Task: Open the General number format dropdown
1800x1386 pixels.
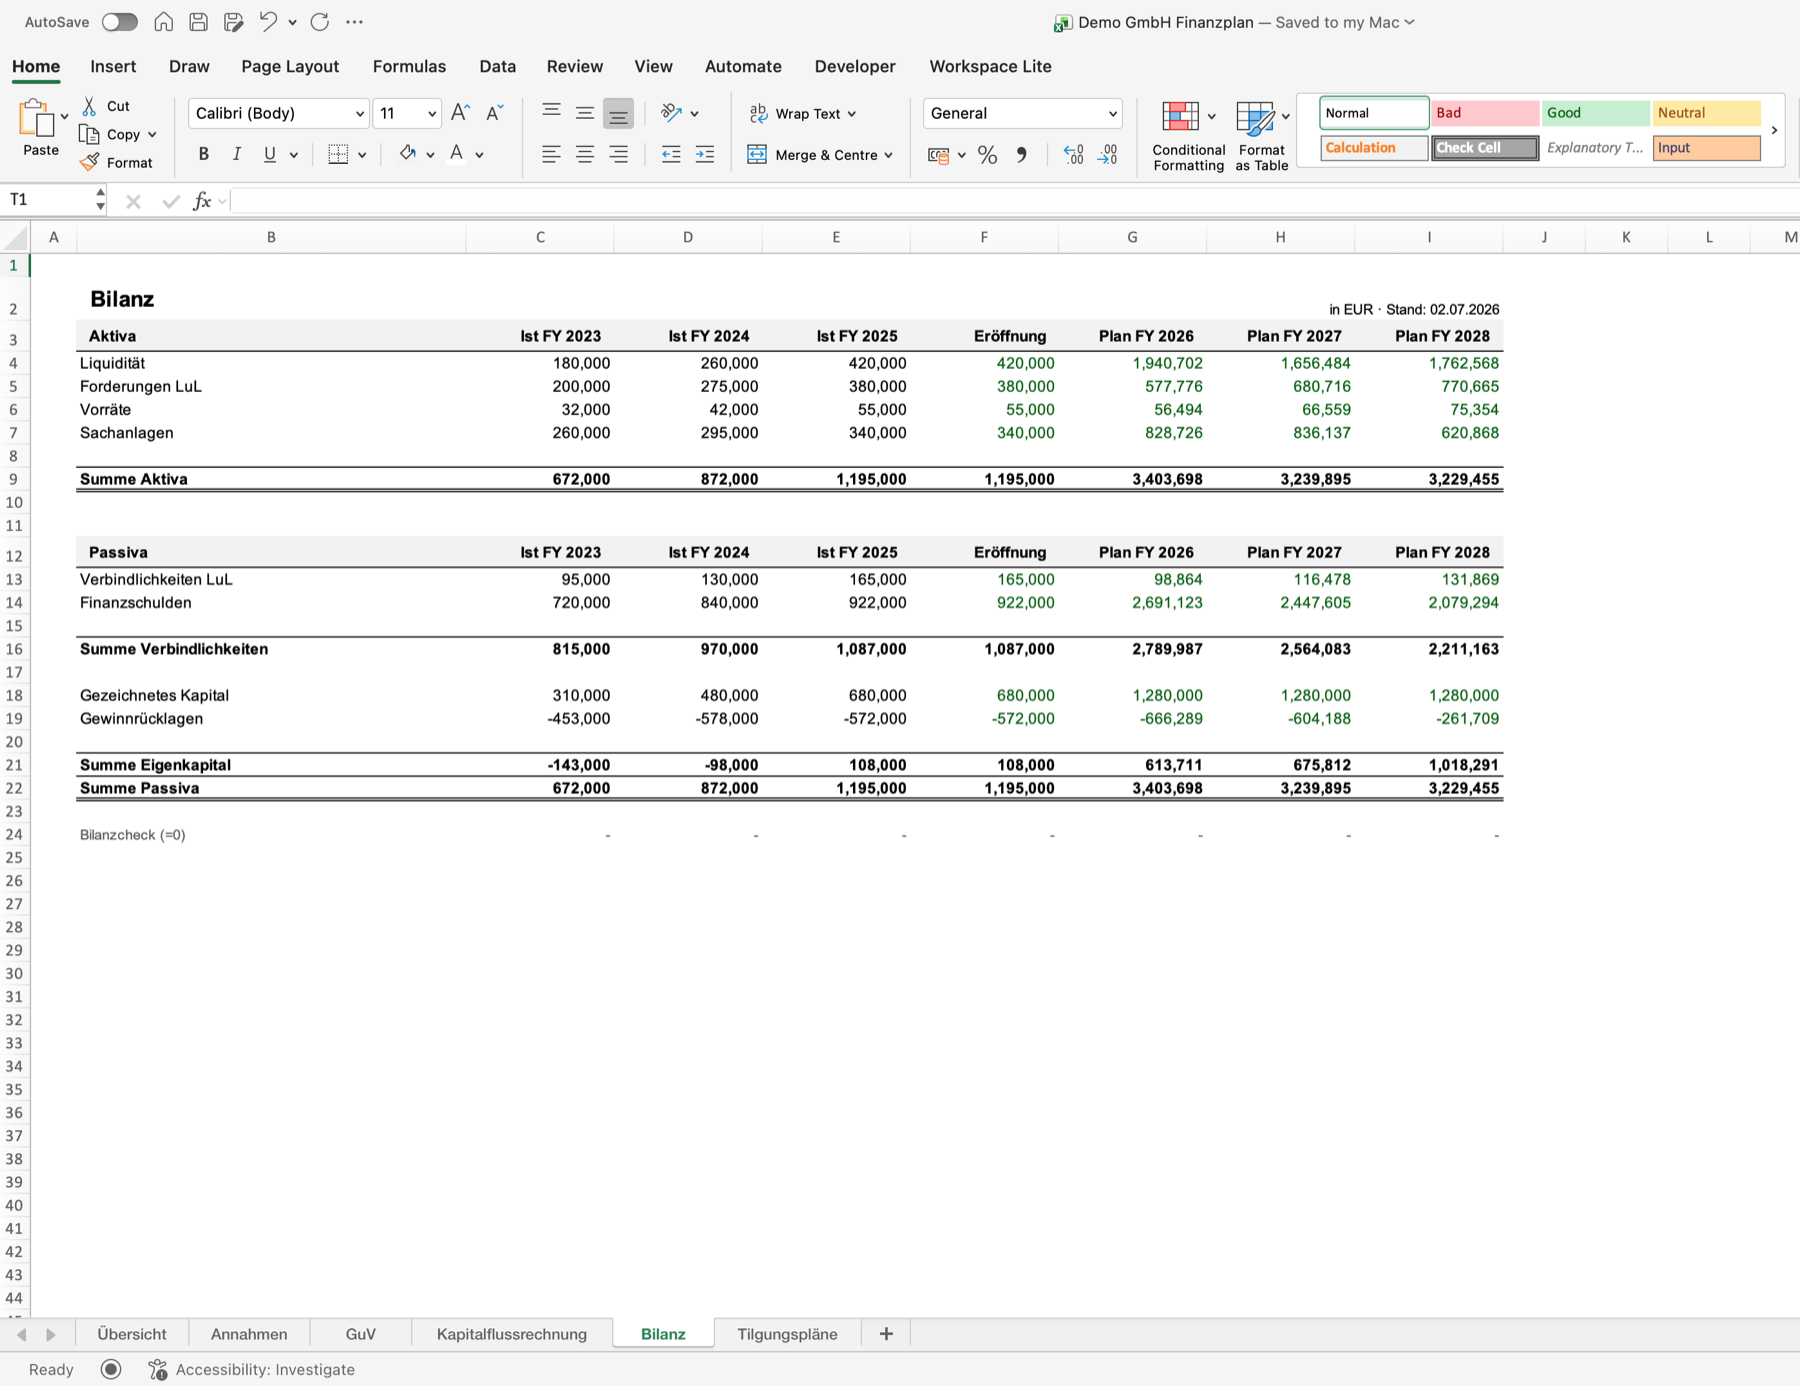Action: (x=1022, y=113)
